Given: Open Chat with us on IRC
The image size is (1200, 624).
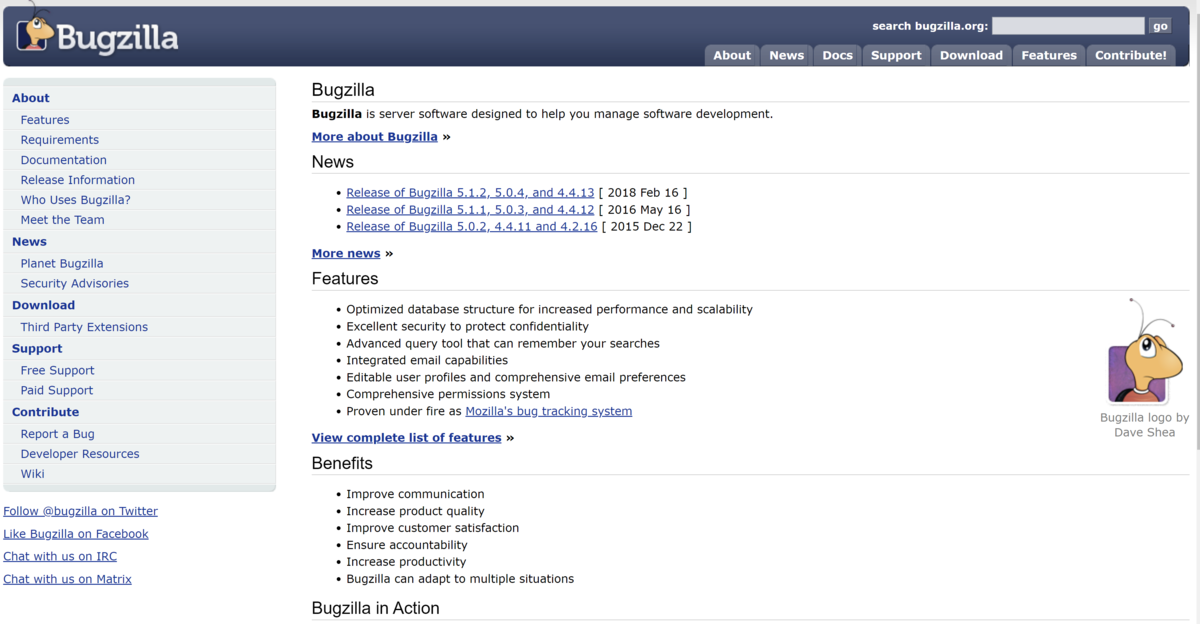Looking at the screenshot, I should 60,557.
